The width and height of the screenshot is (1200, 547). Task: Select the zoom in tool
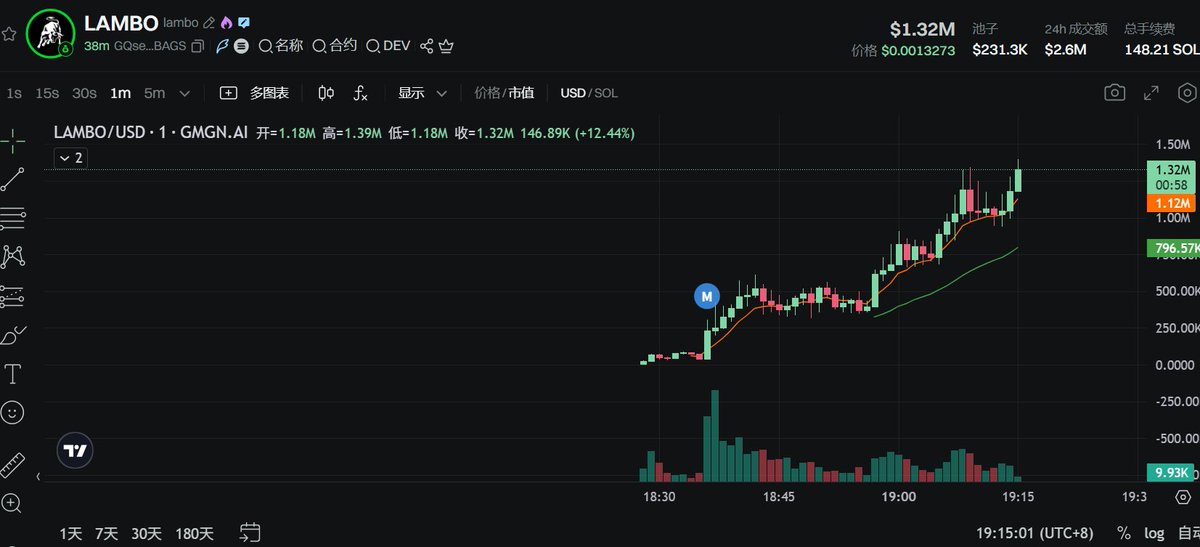click(x=13, y=503)
